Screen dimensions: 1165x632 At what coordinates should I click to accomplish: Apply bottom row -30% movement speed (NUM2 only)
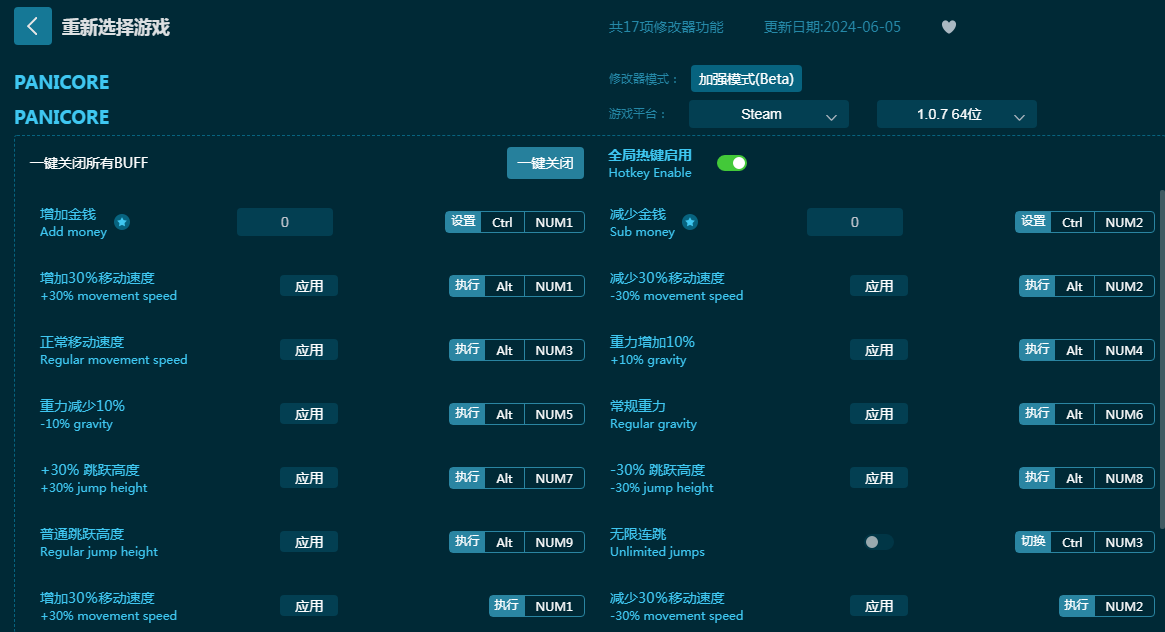click(x=879, y=606)
